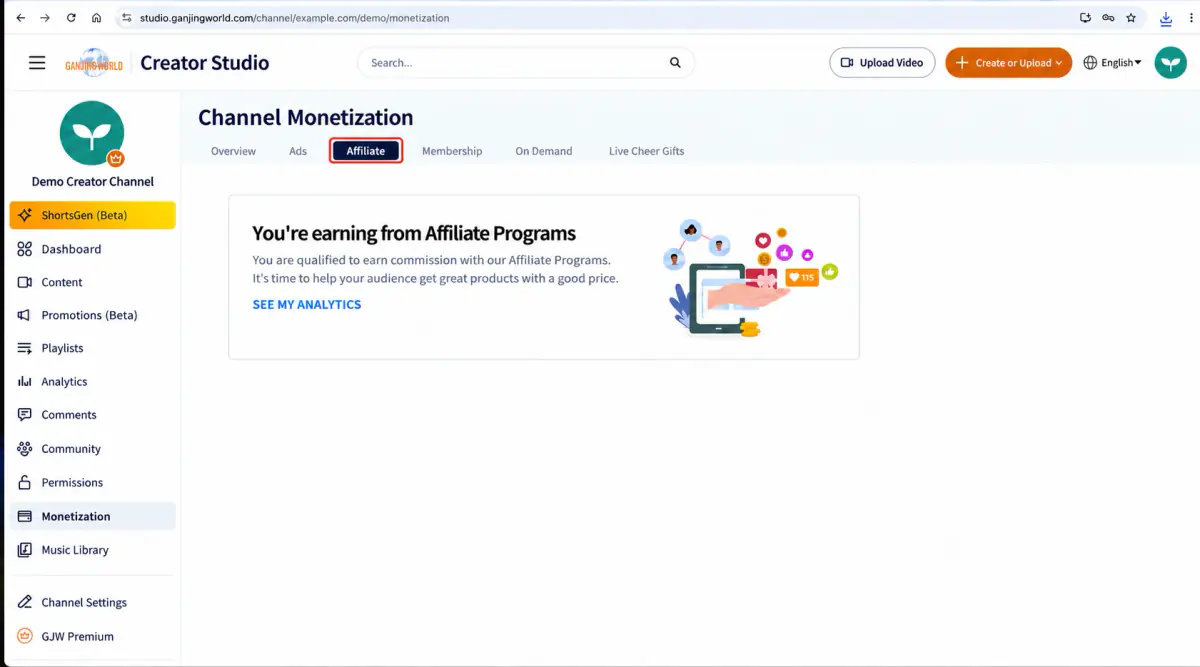Click the GanJingWorld logo

point(94,63)
